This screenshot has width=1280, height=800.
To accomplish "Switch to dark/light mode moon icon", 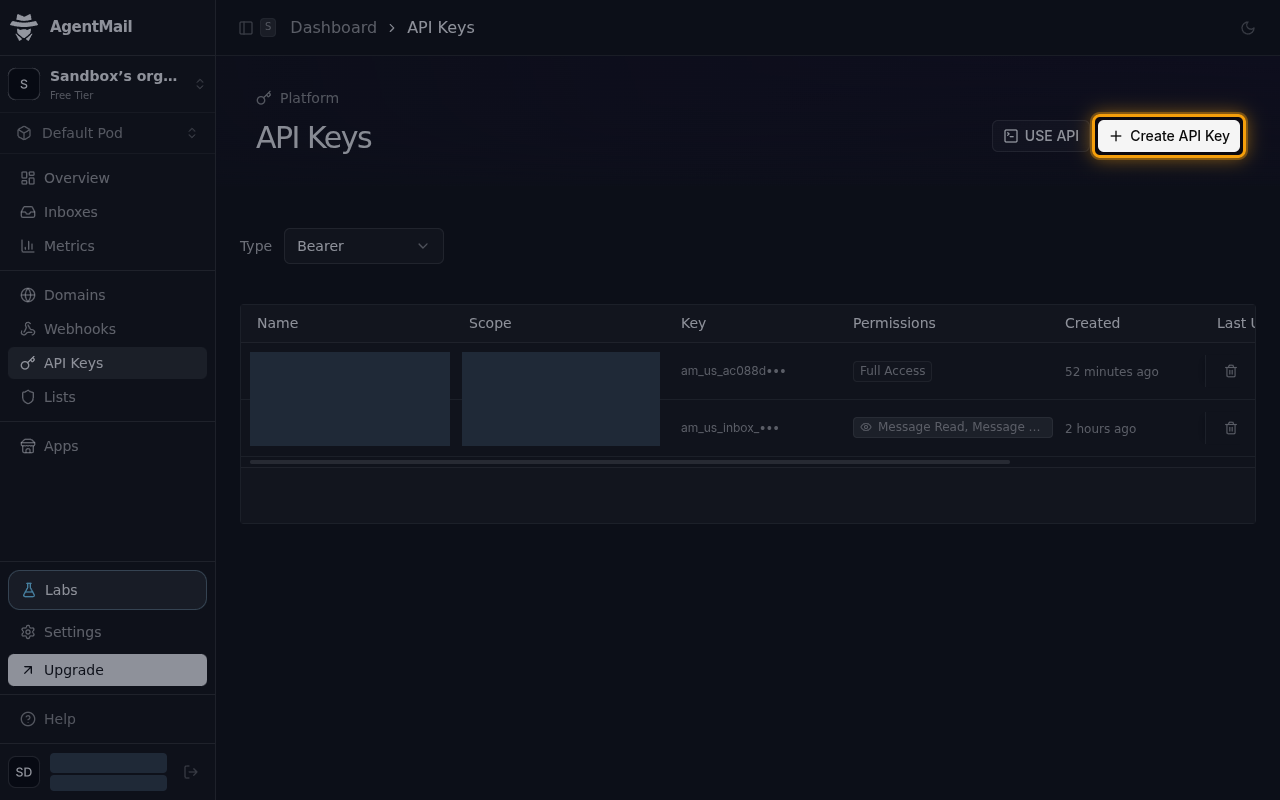I will coord(1248,28).
